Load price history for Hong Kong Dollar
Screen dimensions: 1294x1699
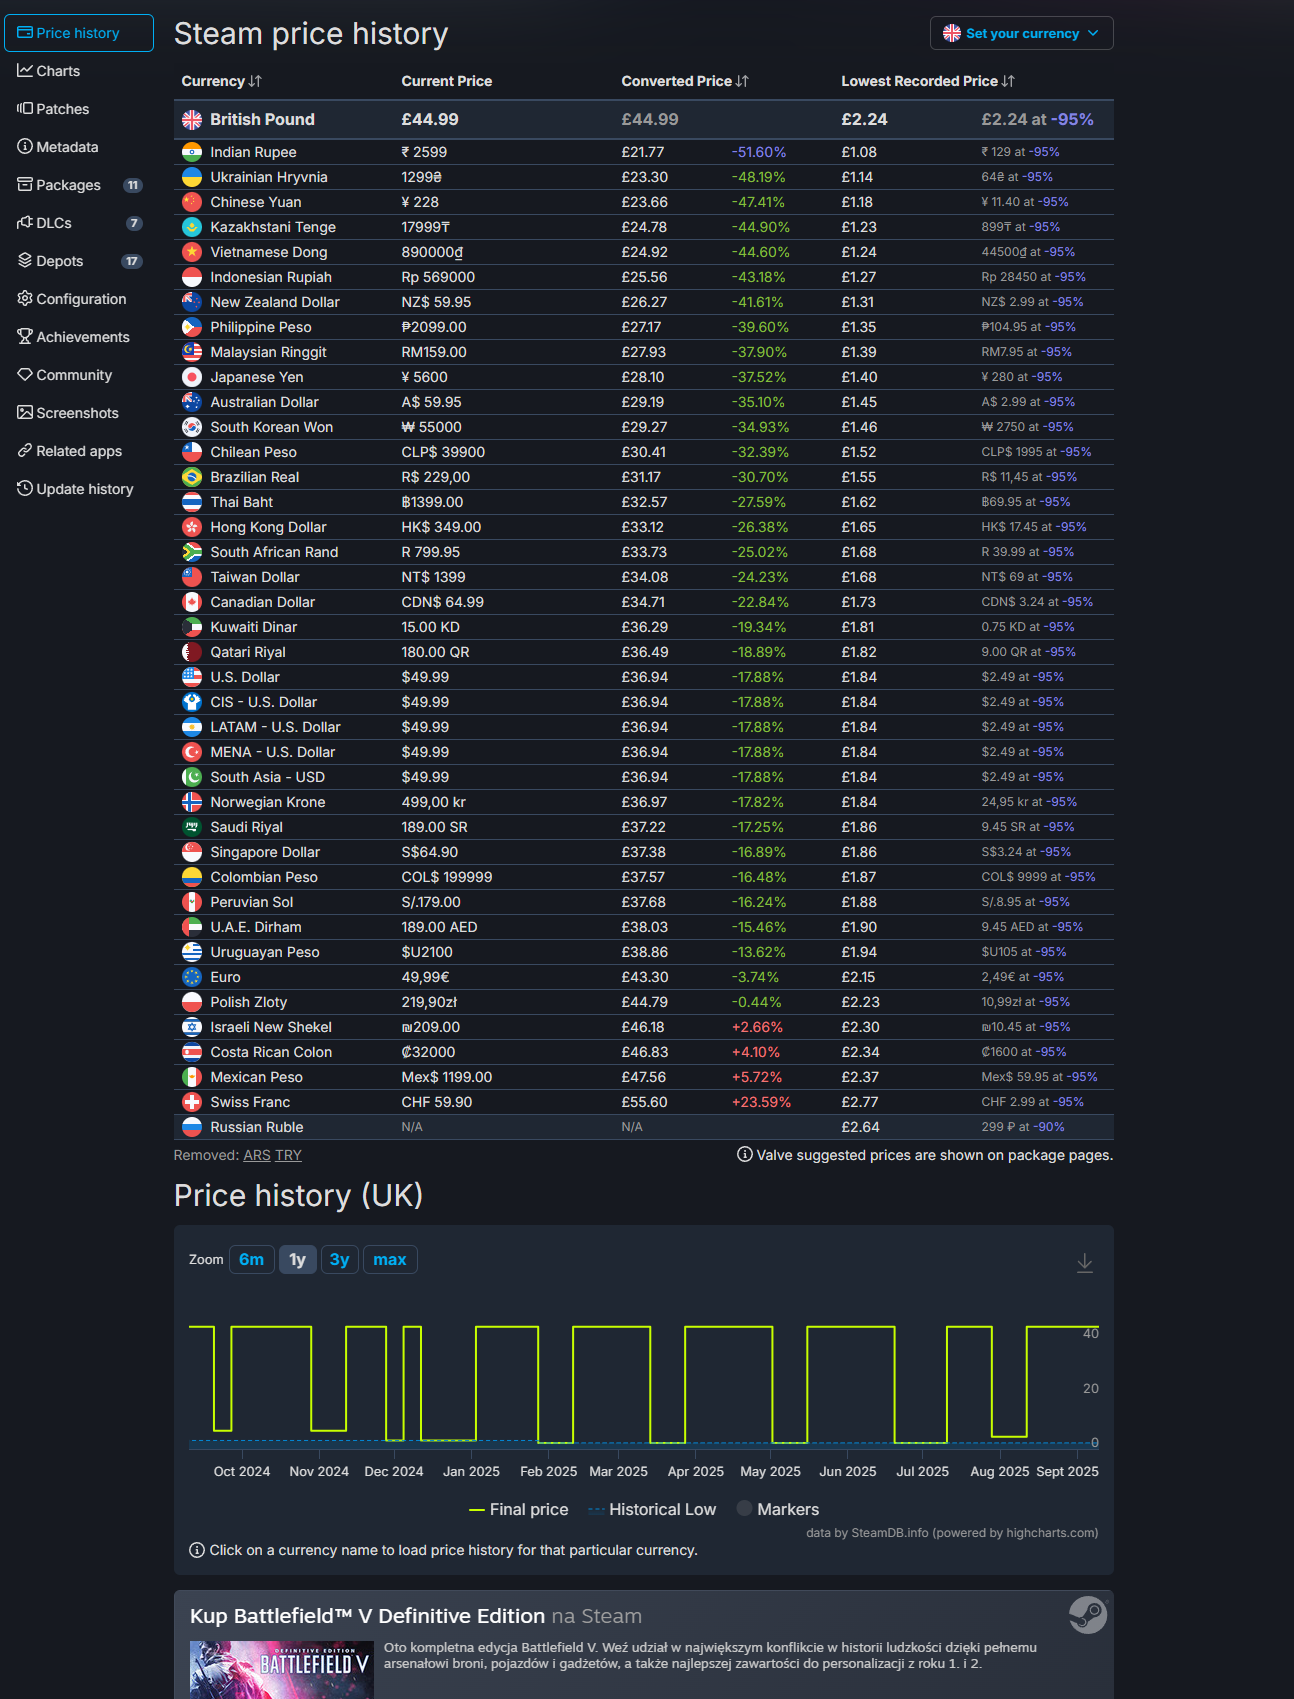pos(268,527)
